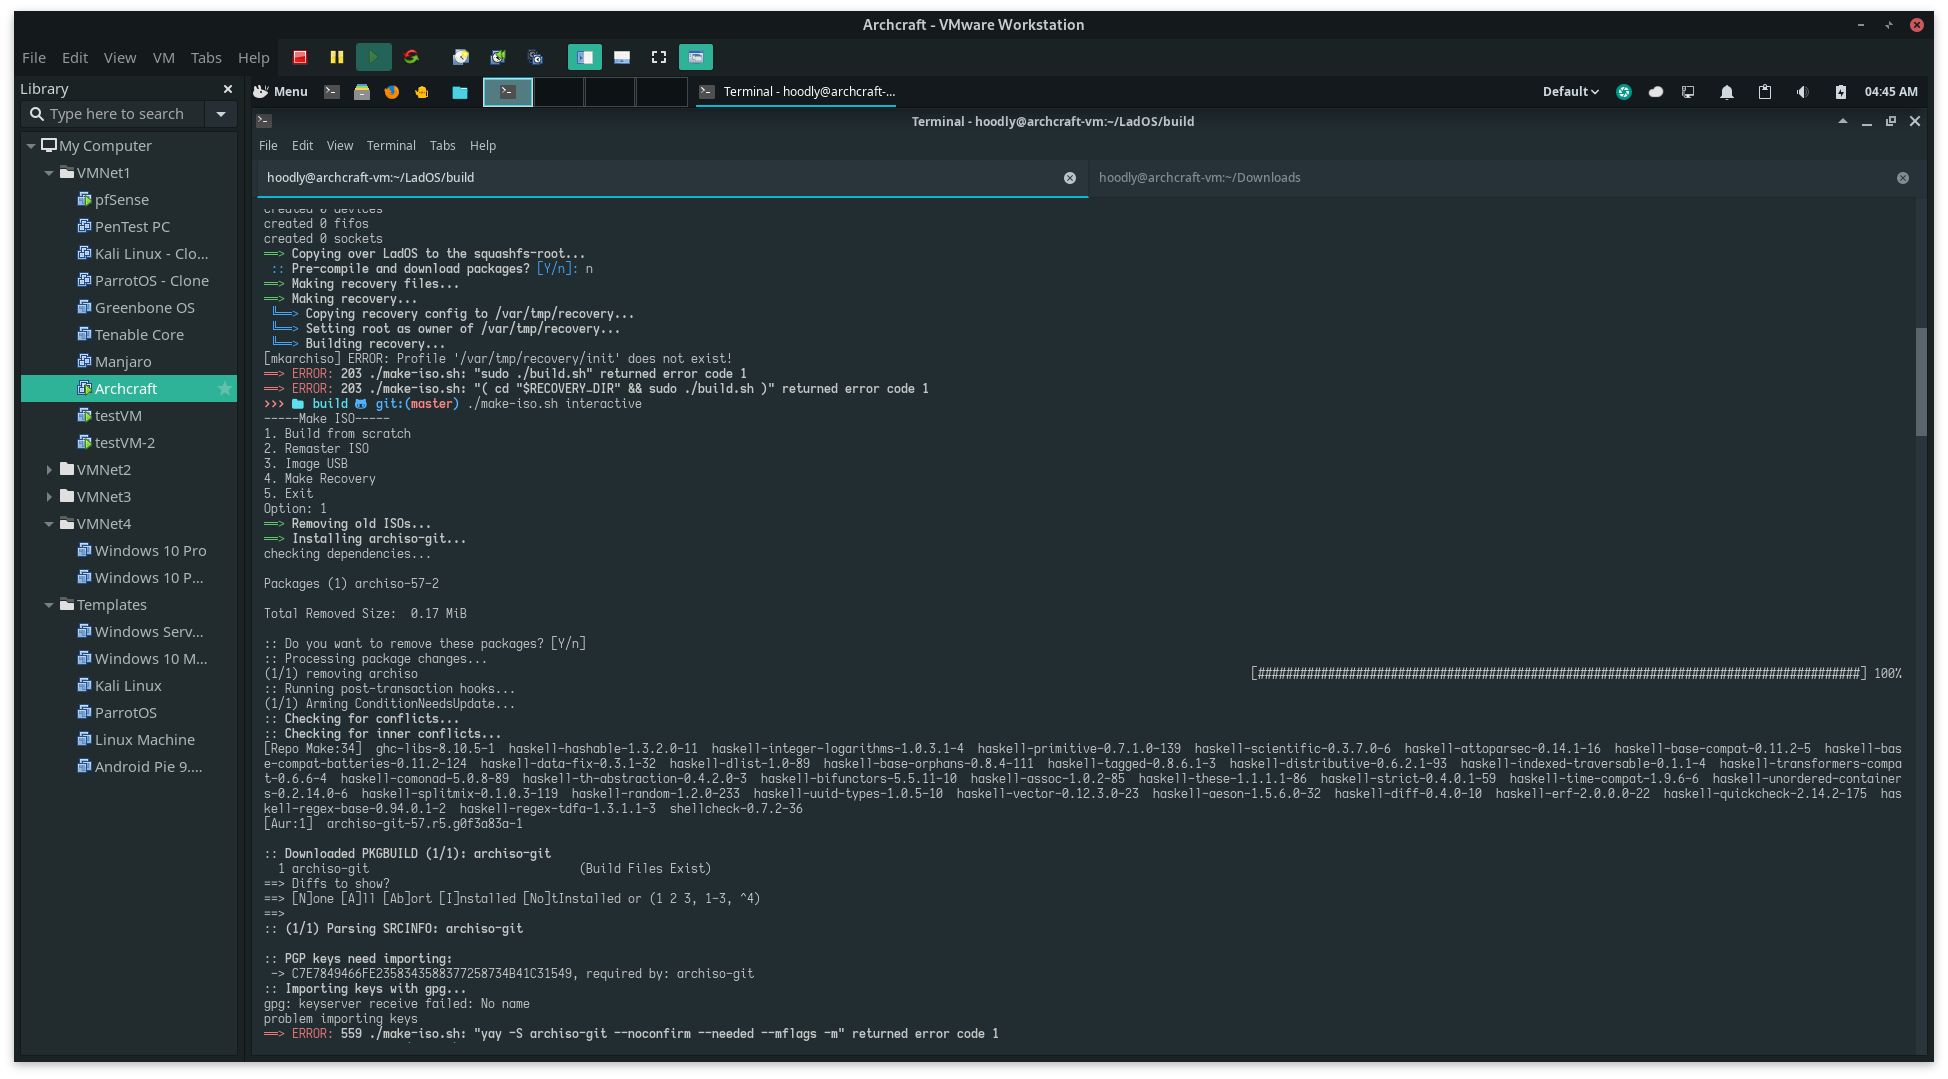This screenshot has width=1948, height=1079.
Task: Open the terminal's Terminal menu
Action: click(391, 145)
